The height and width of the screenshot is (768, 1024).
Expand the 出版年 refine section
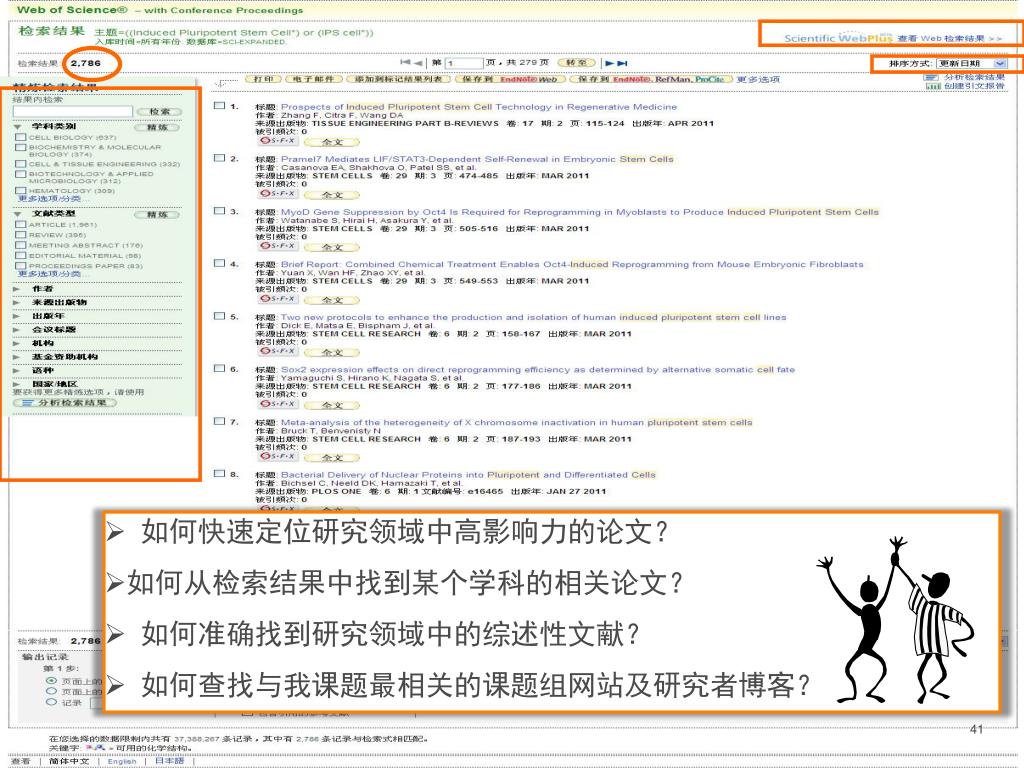coord(17,316)
